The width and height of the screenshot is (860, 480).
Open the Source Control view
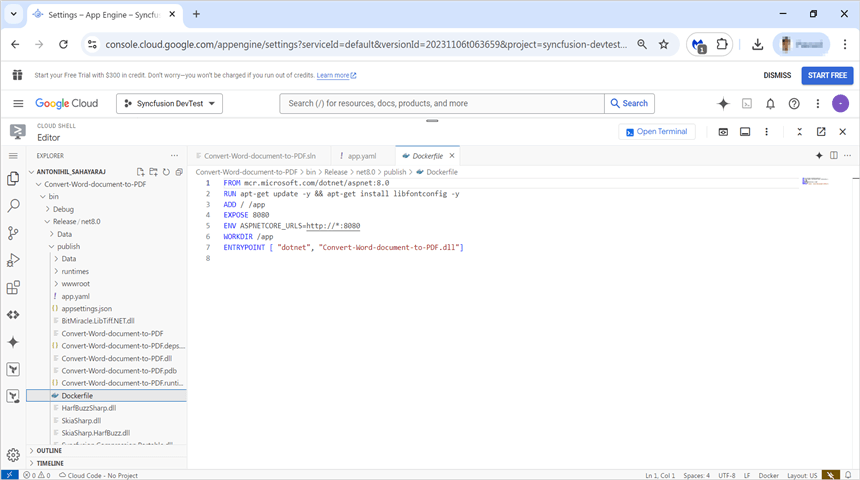[13, 232]
